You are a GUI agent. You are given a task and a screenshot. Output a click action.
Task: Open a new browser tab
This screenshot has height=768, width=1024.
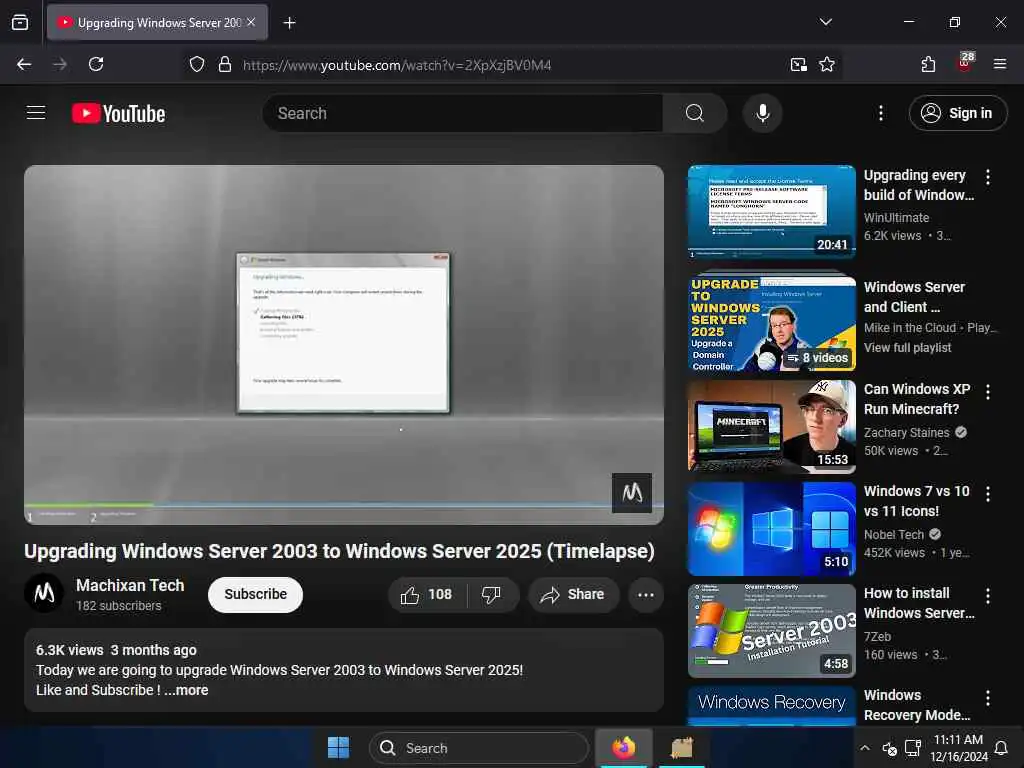(x=289, y=23)
